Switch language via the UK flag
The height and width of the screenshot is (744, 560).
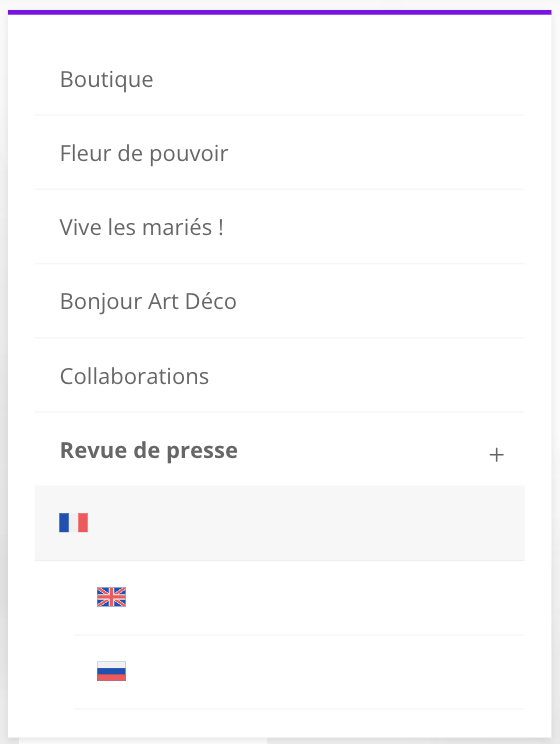tap(112, 597)
